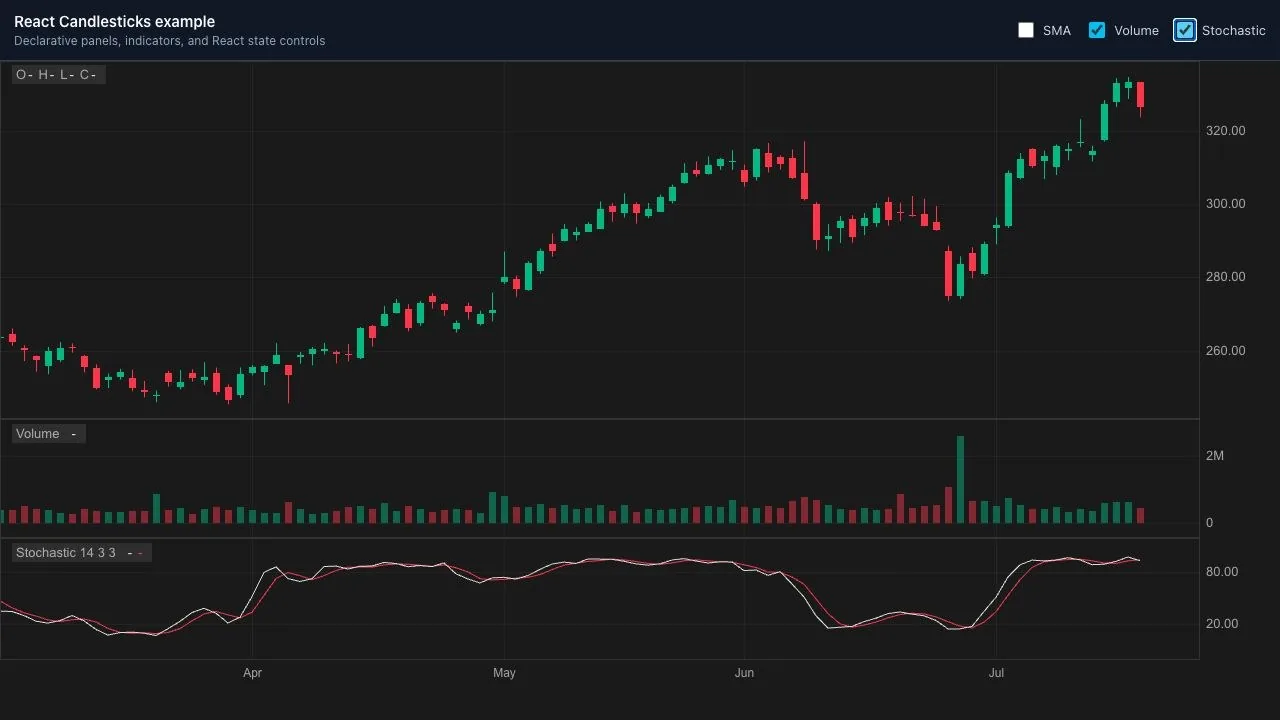Click the Stochastic 14 3 3 legend
The image size is (1280, 720).
pos(82,553)
